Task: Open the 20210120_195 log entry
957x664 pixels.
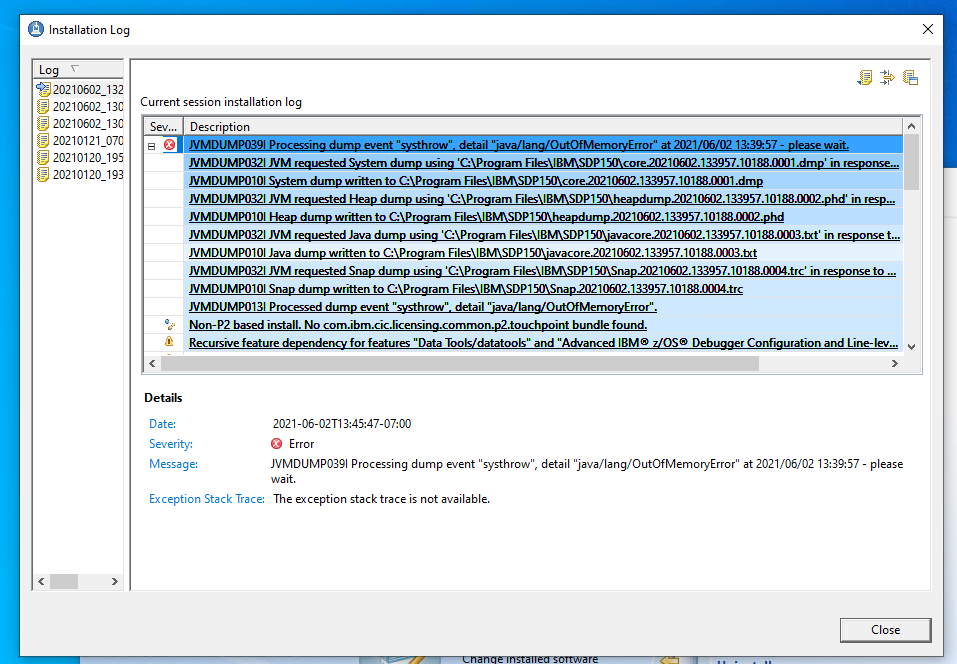Action: (x=80, y=157)
